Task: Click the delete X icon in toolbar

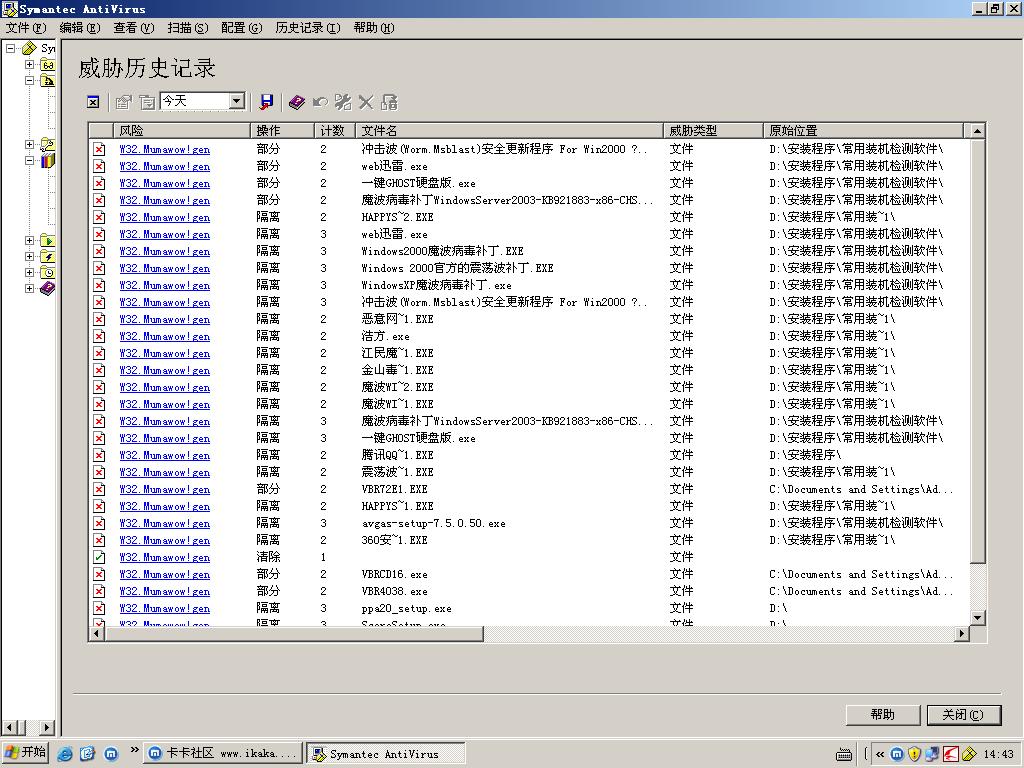Action: pyautogui.click(x=366, y=102)
